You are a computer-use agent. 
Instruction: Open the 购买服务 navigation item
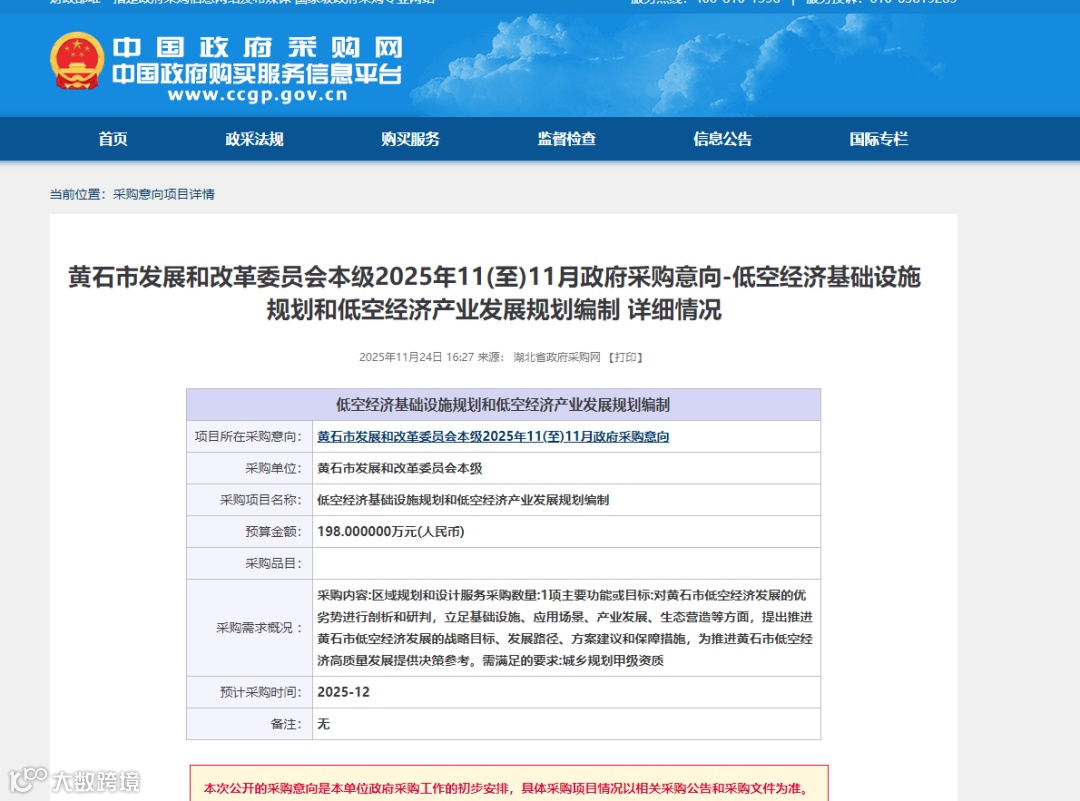tap(411, 139)
